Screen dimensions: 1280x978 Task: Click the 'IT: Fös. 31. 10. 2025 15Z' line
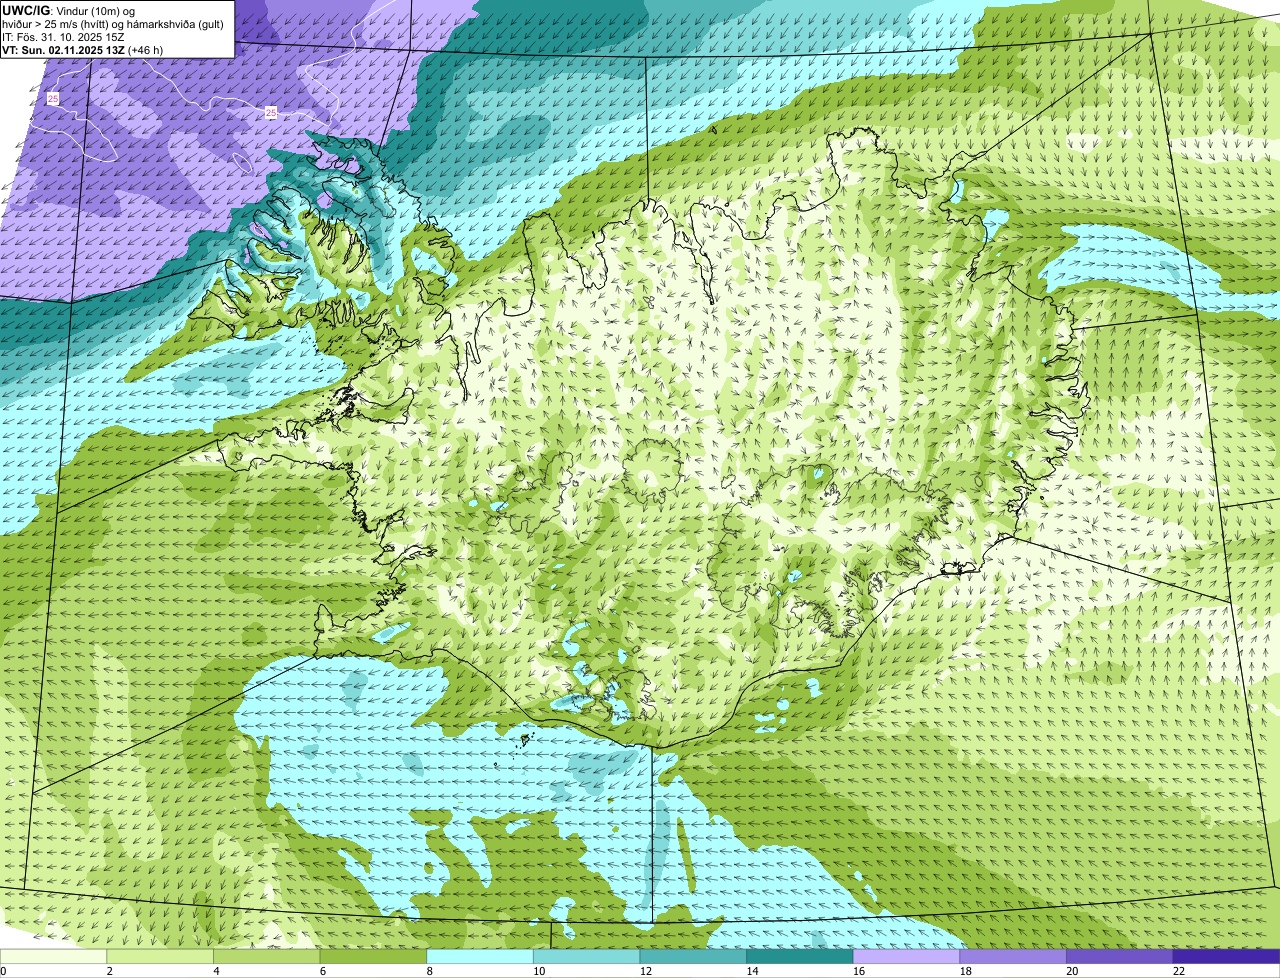pos(63,37)
